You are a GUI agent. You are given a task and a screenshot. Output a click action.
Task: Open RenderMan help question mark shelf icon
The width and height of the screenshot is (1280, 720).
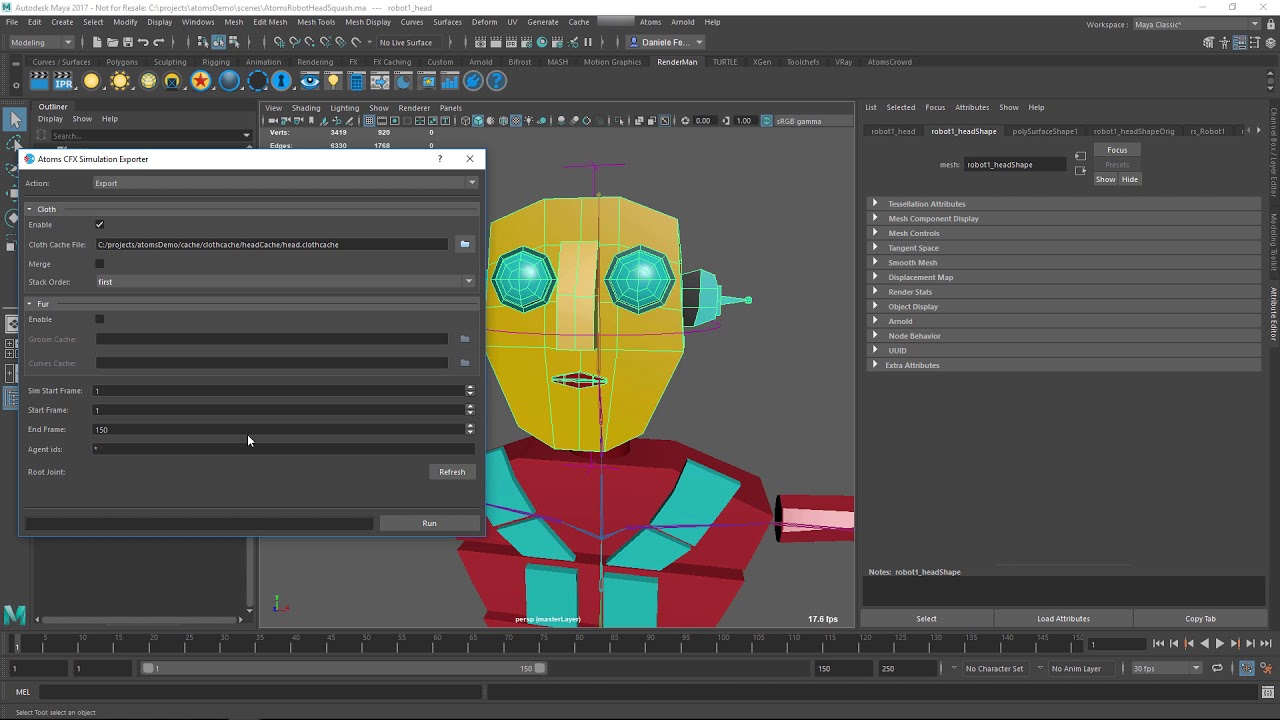coord(497,82)
